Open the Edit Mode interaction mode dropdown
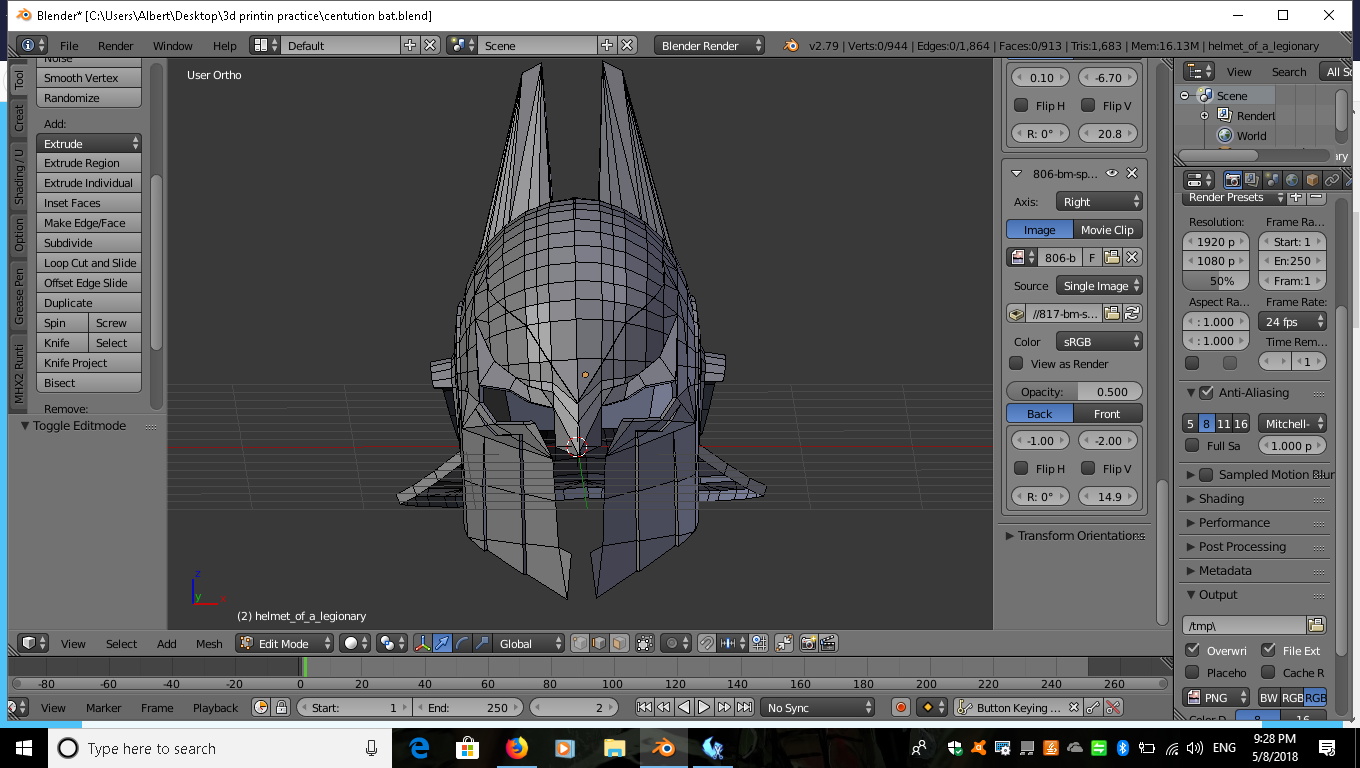Viewport: 1360px width, 768px height. pyautogui.click(x=285, y=643)
